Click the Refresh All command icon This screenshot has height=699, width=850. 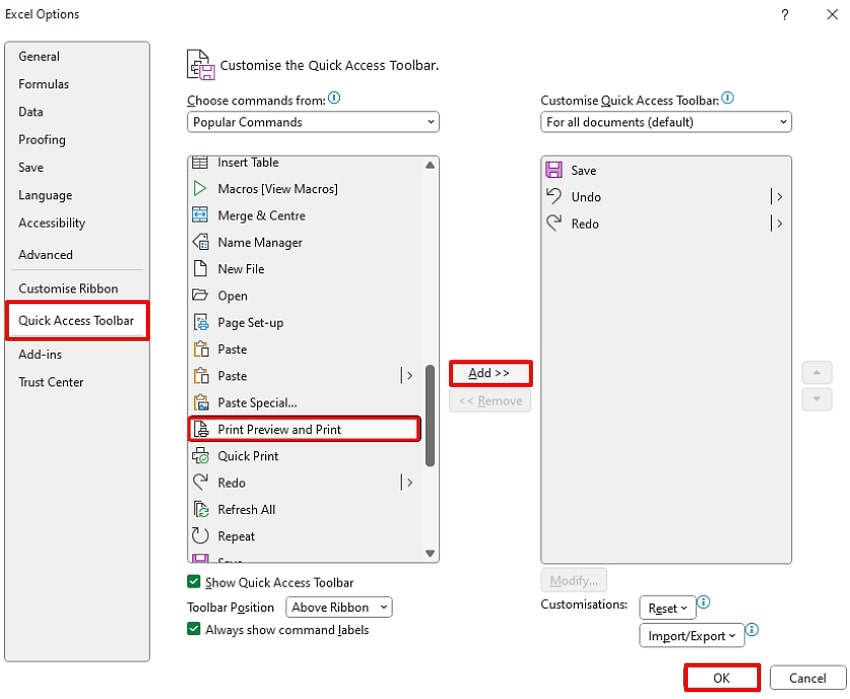204,509
